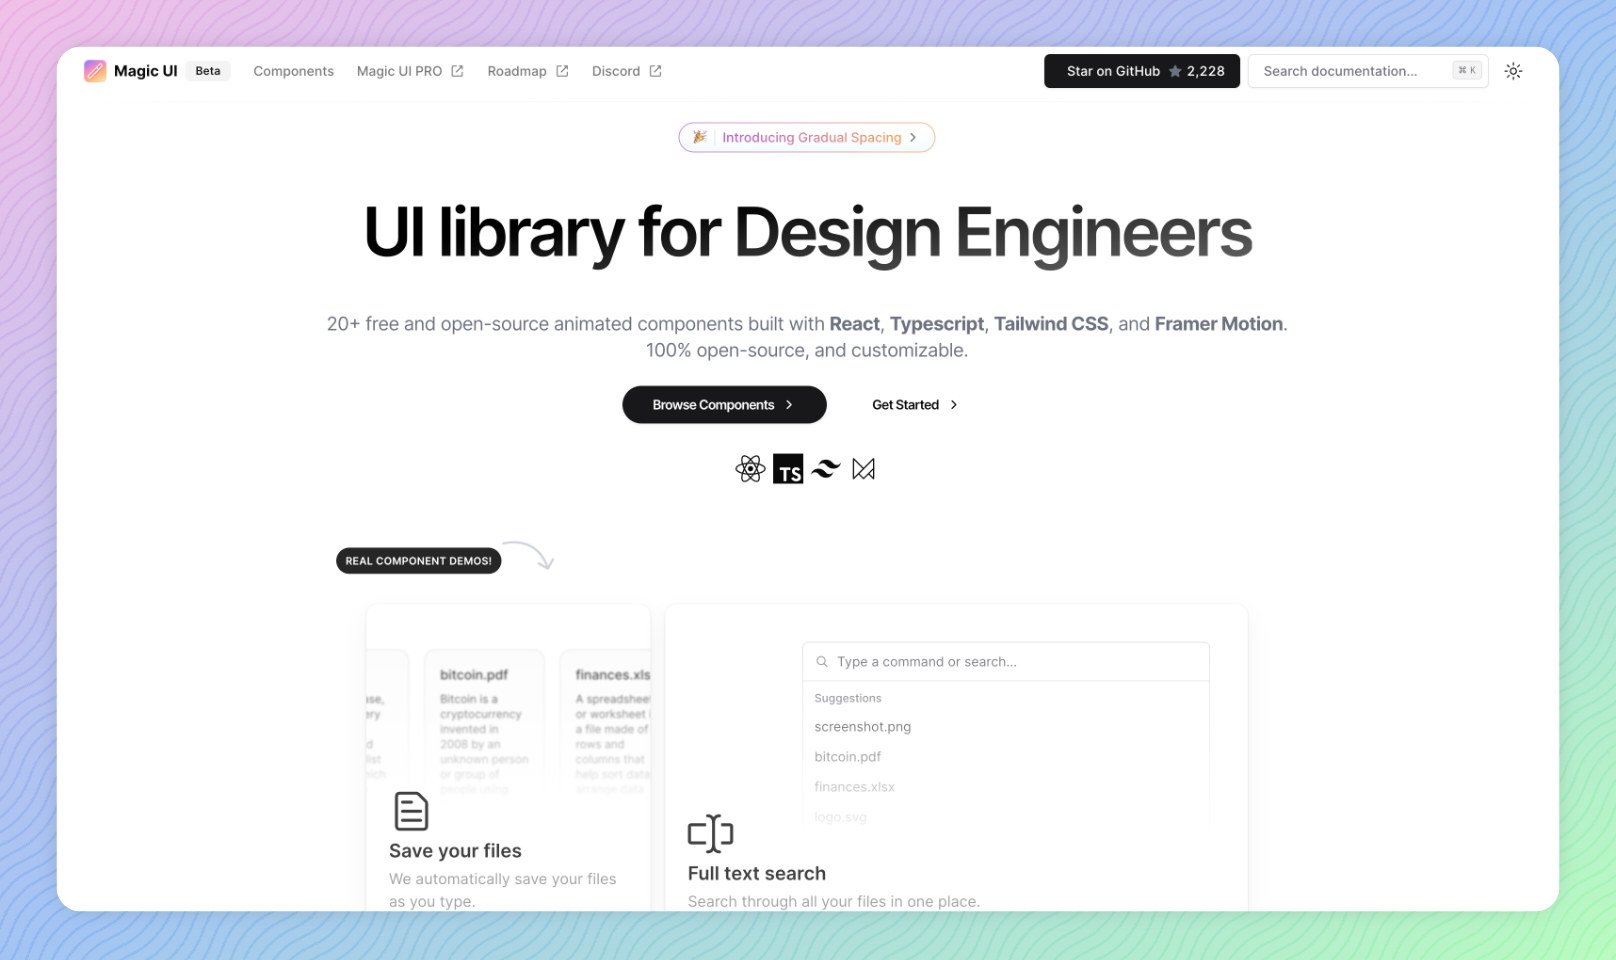Click the ⌘K shortcut badge
This screenshot has height=960, width=1616.
coord(1467,71)
